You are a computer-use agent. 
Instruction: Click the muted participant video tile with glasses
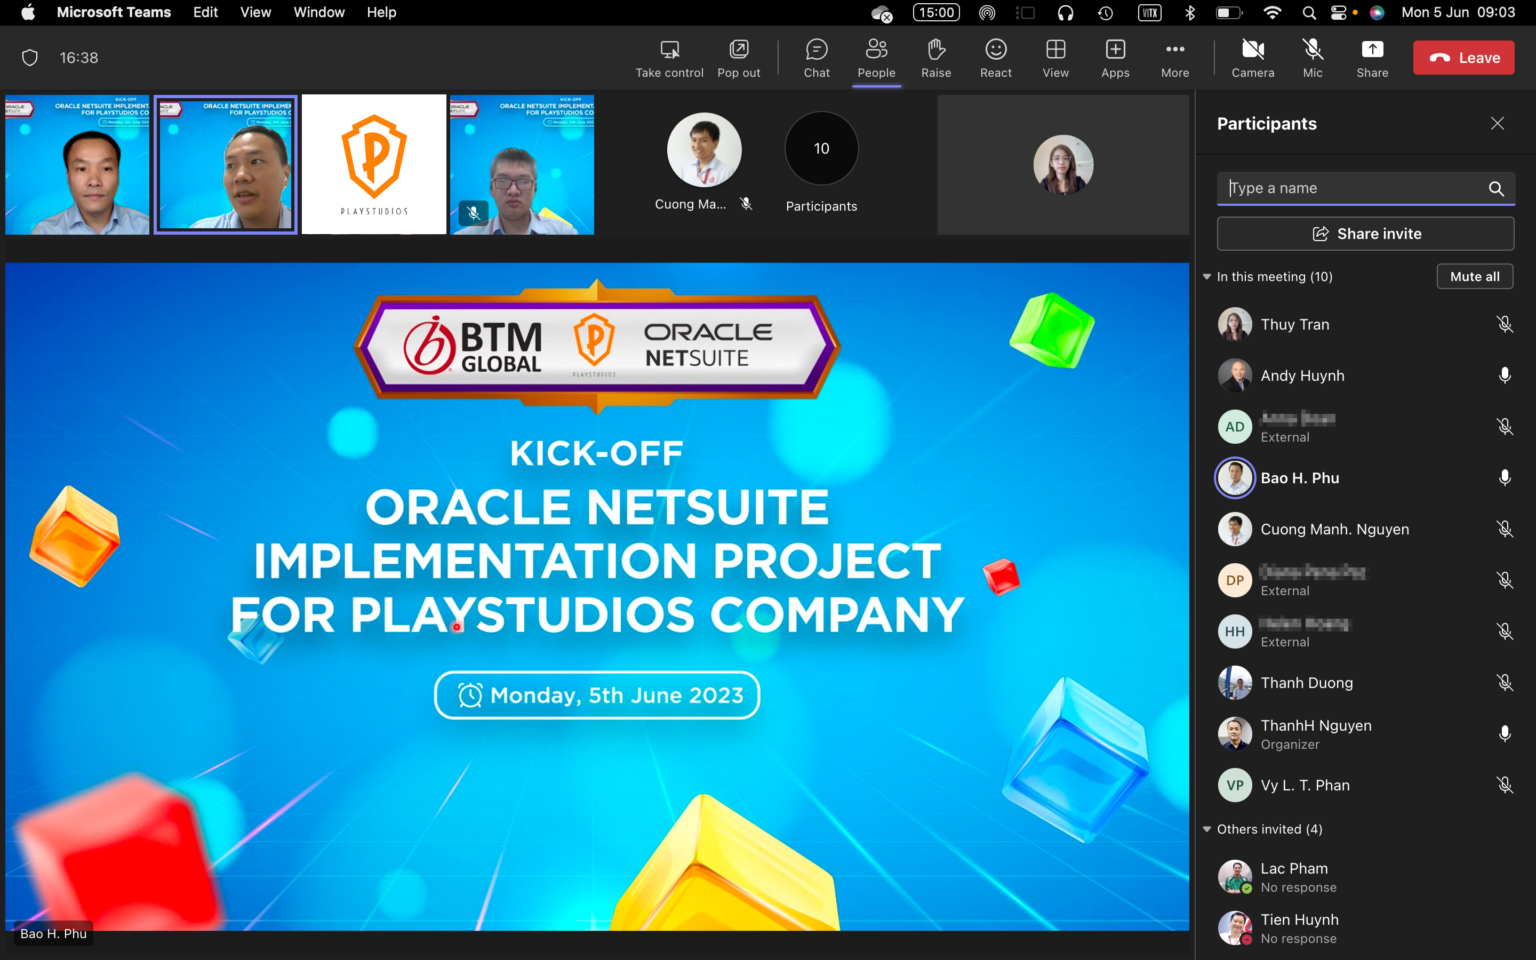pos(522,165)
